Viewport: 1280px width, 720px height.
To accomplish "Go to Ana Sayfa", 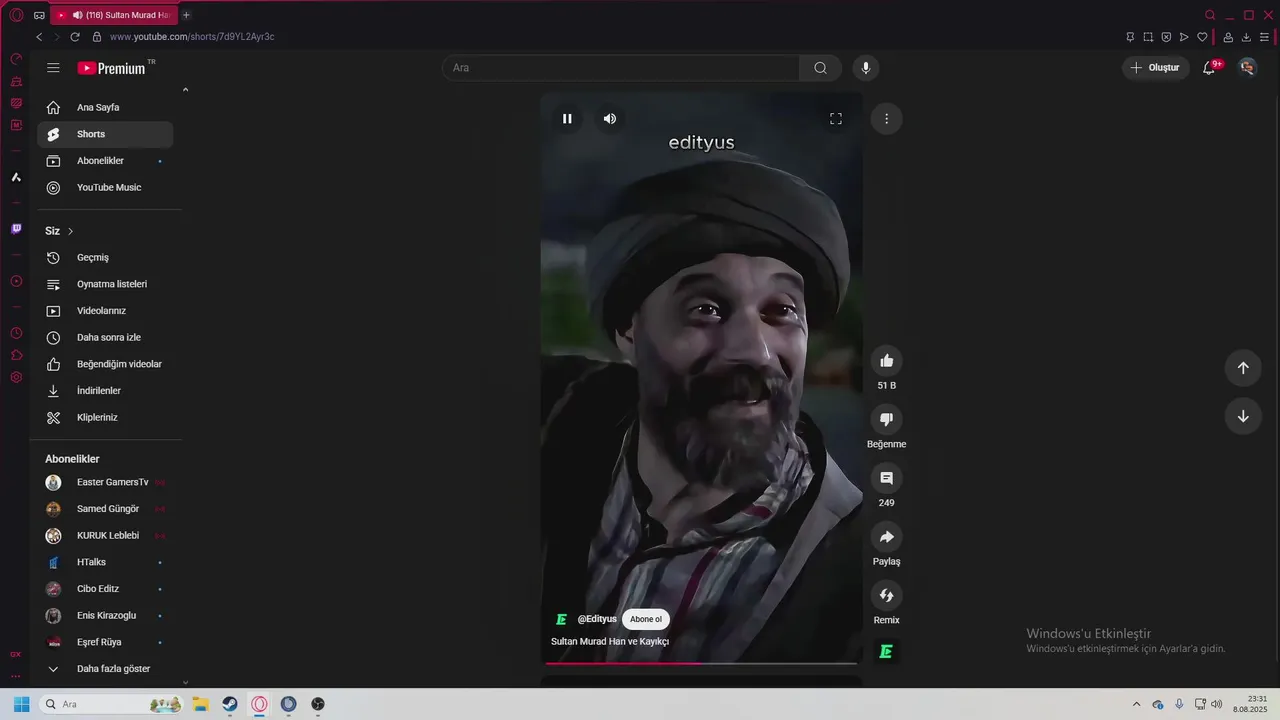I will [x=105, y=107].
